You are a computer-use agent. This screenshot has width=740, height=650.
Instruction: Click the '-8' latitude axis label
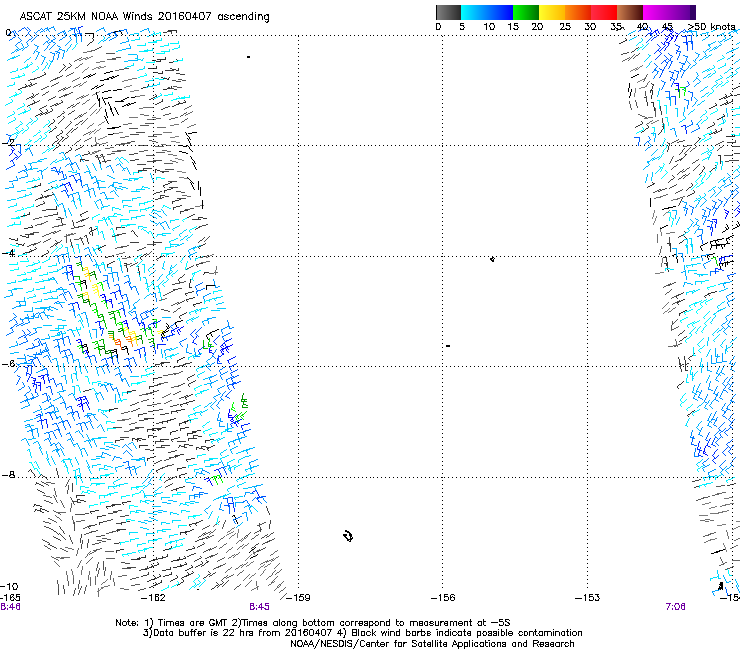click(8, 474)
